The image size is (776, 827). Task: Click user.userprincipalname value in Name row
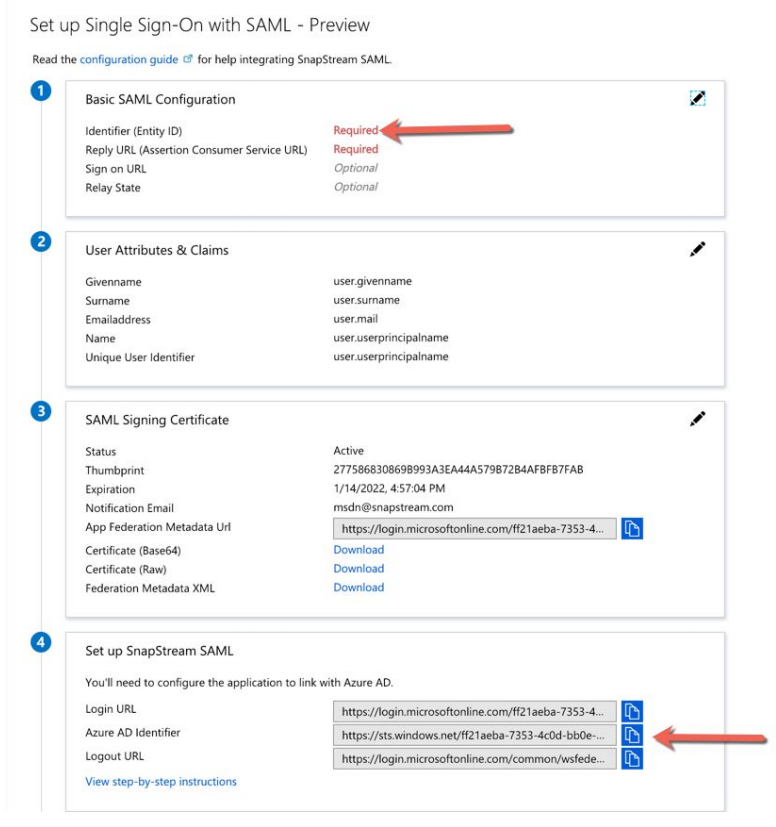tap(391, 338)
